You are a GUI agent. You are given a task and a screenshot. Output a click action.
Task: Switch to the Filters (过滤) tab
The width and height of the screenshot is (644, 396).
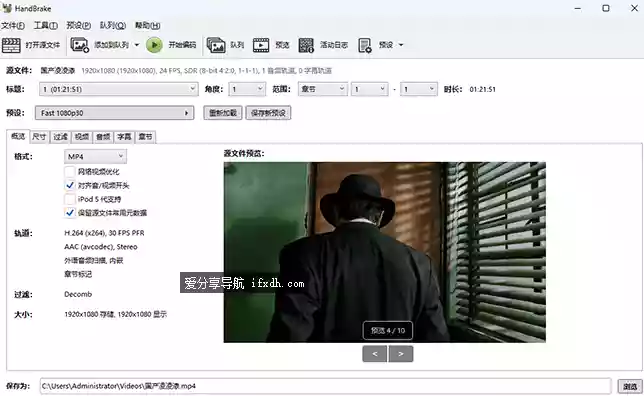click(60, 137)
